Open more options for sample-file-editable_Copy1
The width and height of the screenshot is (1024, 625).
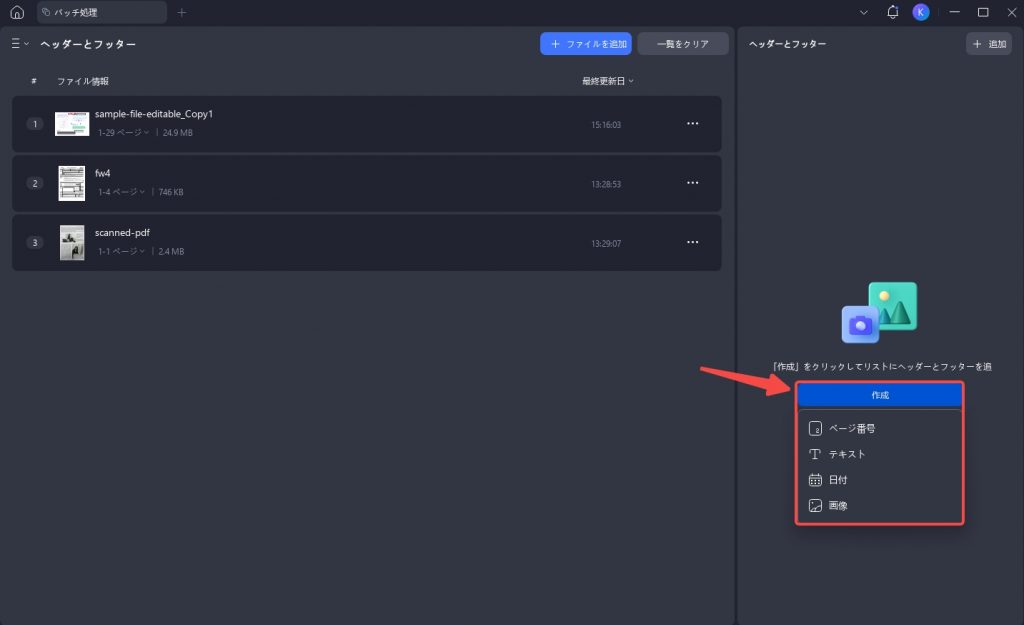[692, 123]
